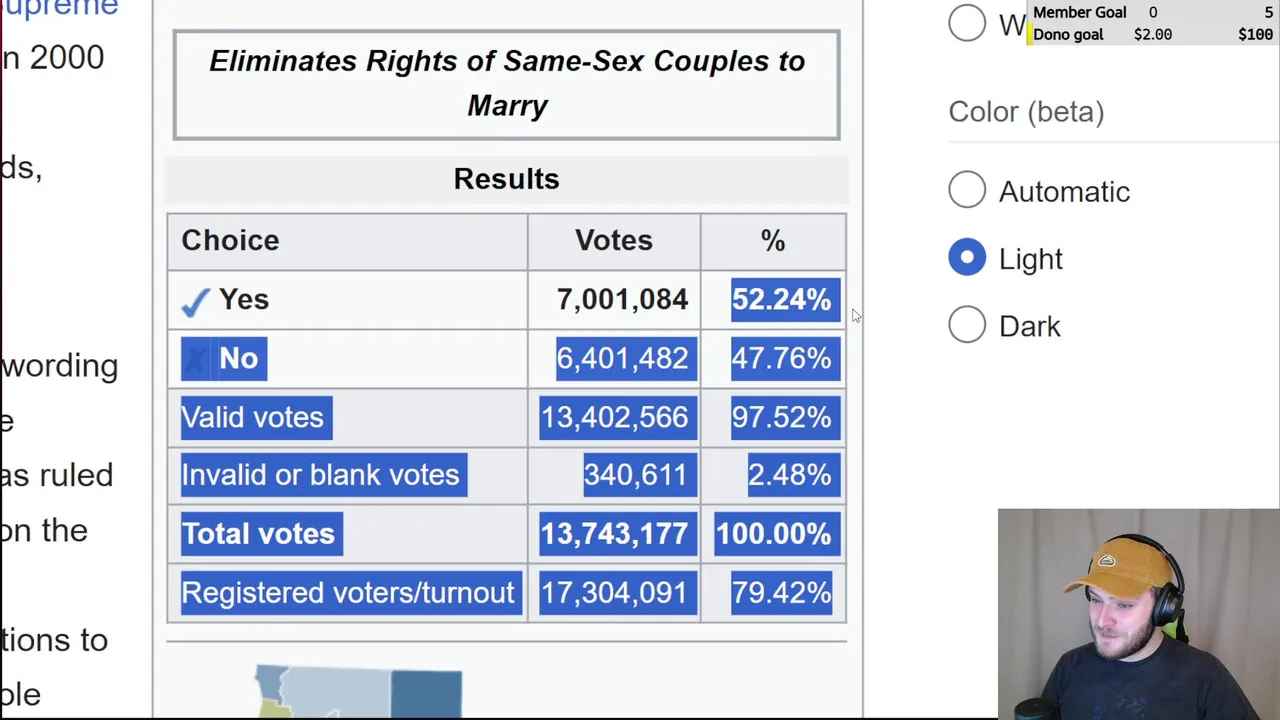Click the Yes vote count 7,001,084

click(622, 300)
